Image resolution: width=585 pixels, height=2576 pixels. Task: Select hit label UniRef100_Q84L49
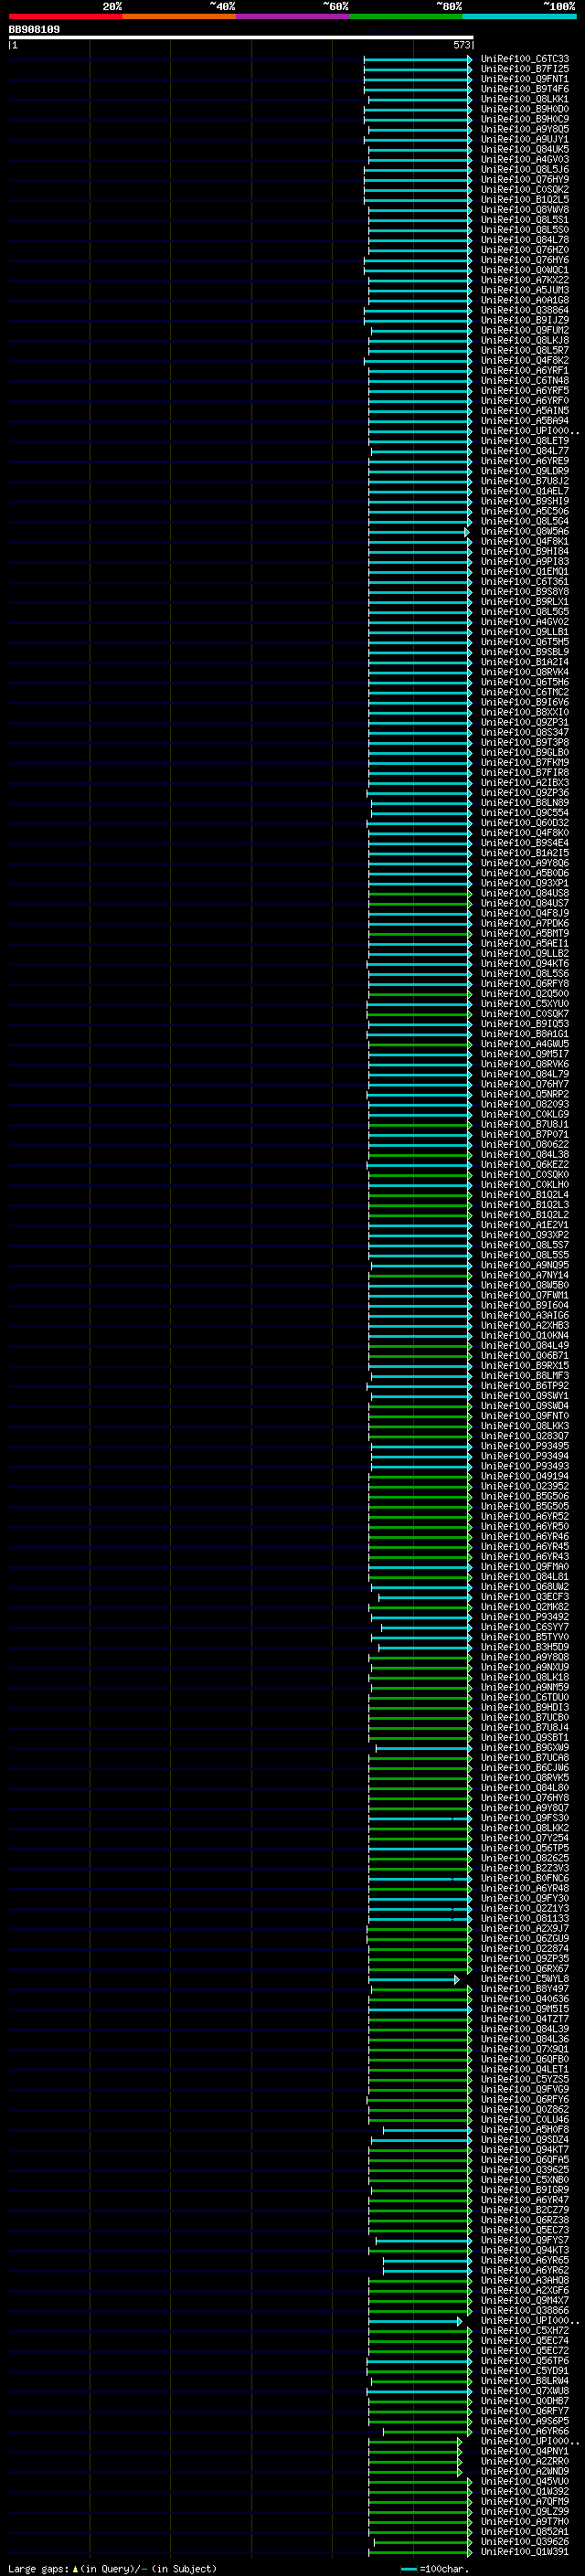[x=525, y=1345]
